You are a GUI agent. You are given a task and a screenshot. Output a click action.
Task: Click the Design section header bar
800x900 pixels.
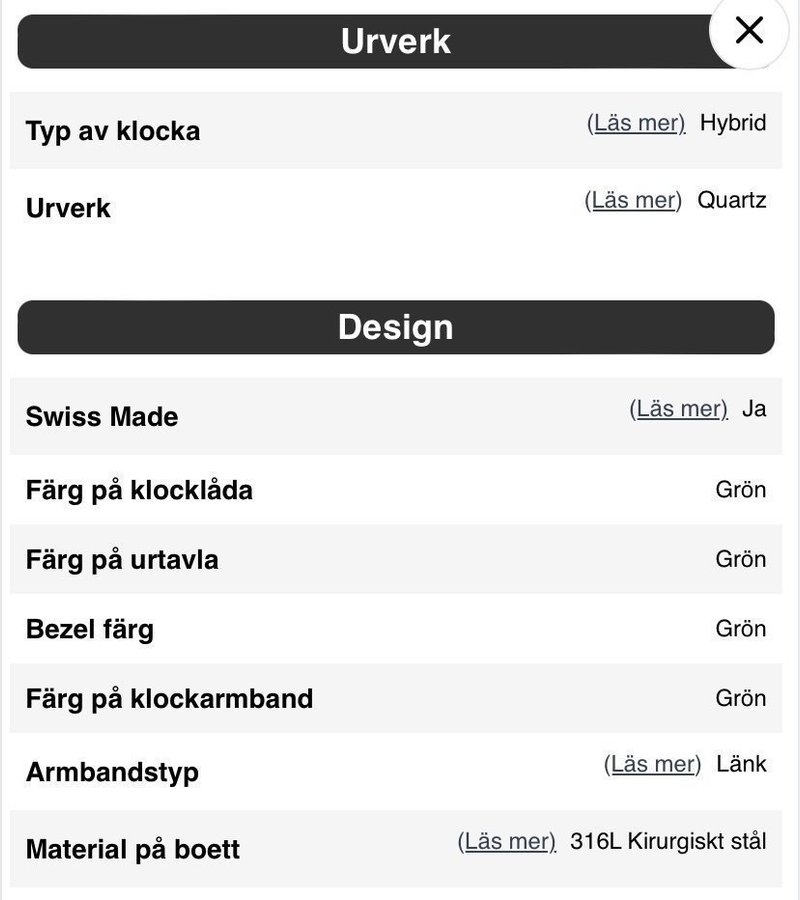(x=396, y=327)
